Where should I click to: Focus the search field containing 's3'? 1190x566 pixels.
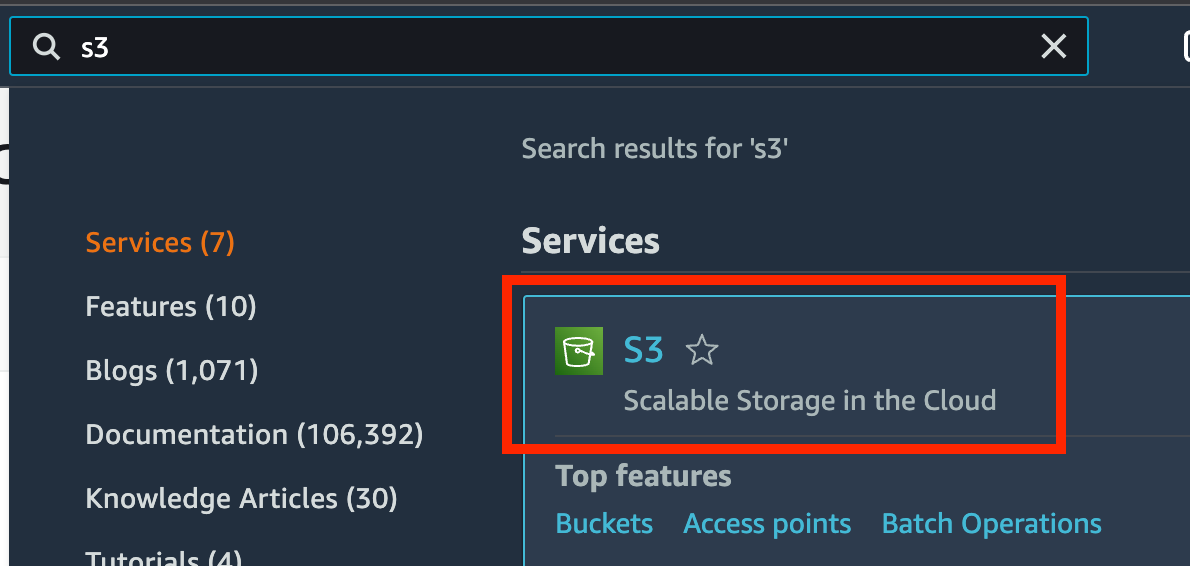[x=548, y=46]
